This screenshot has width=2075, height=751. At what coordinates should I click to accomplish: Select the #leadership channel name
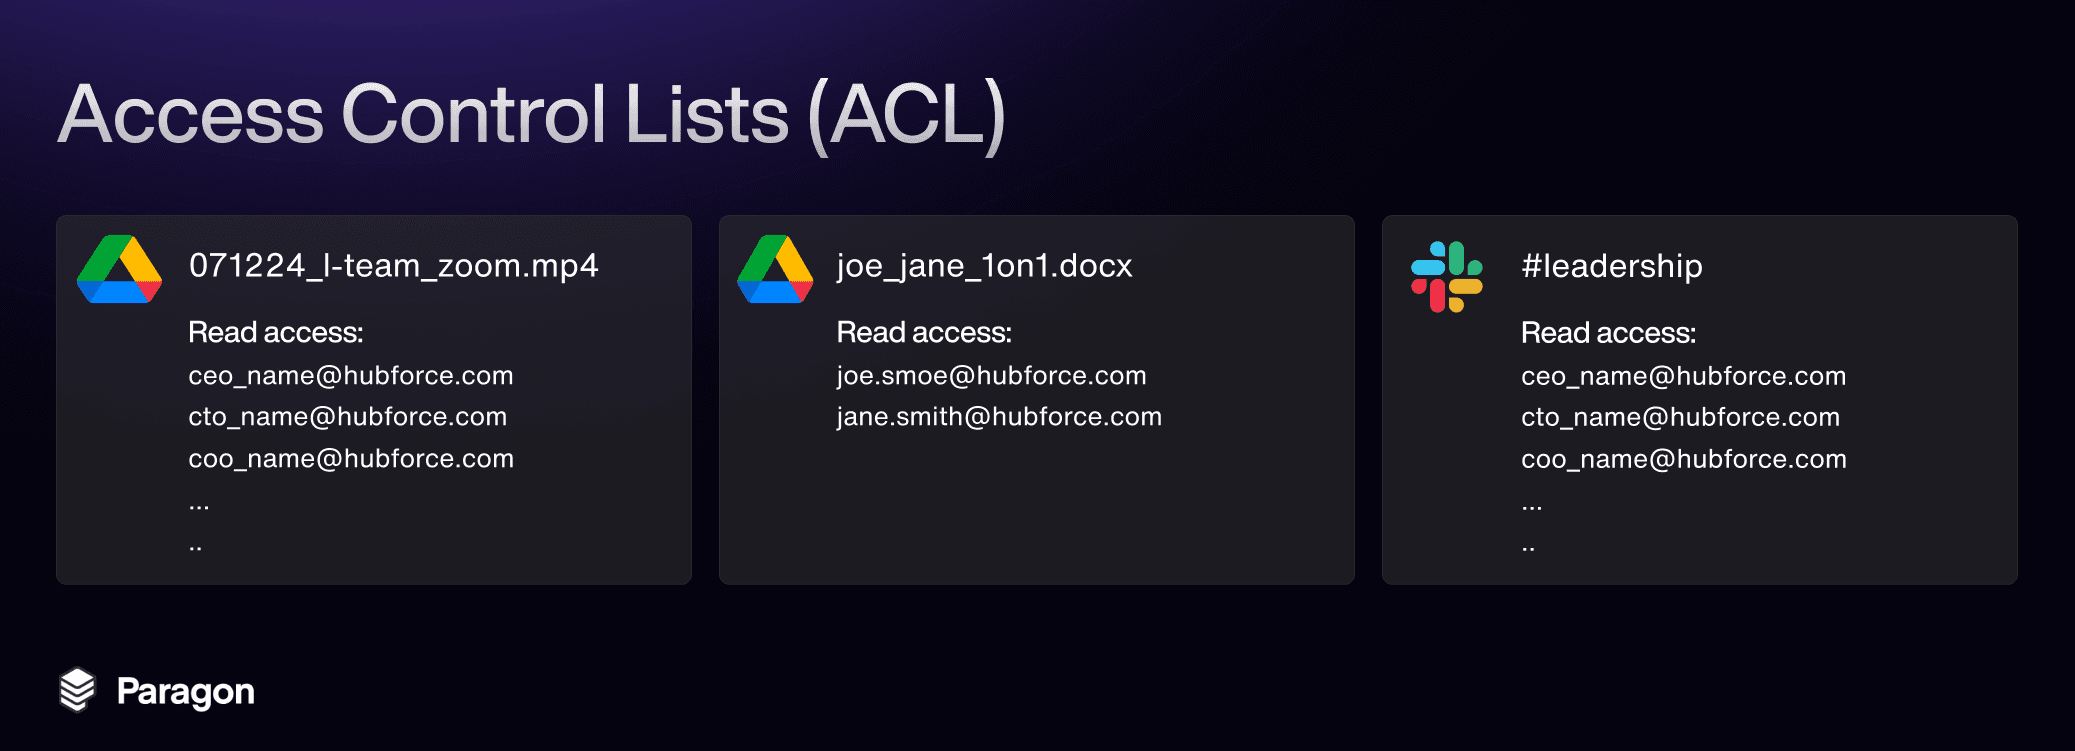[1611, 266]
